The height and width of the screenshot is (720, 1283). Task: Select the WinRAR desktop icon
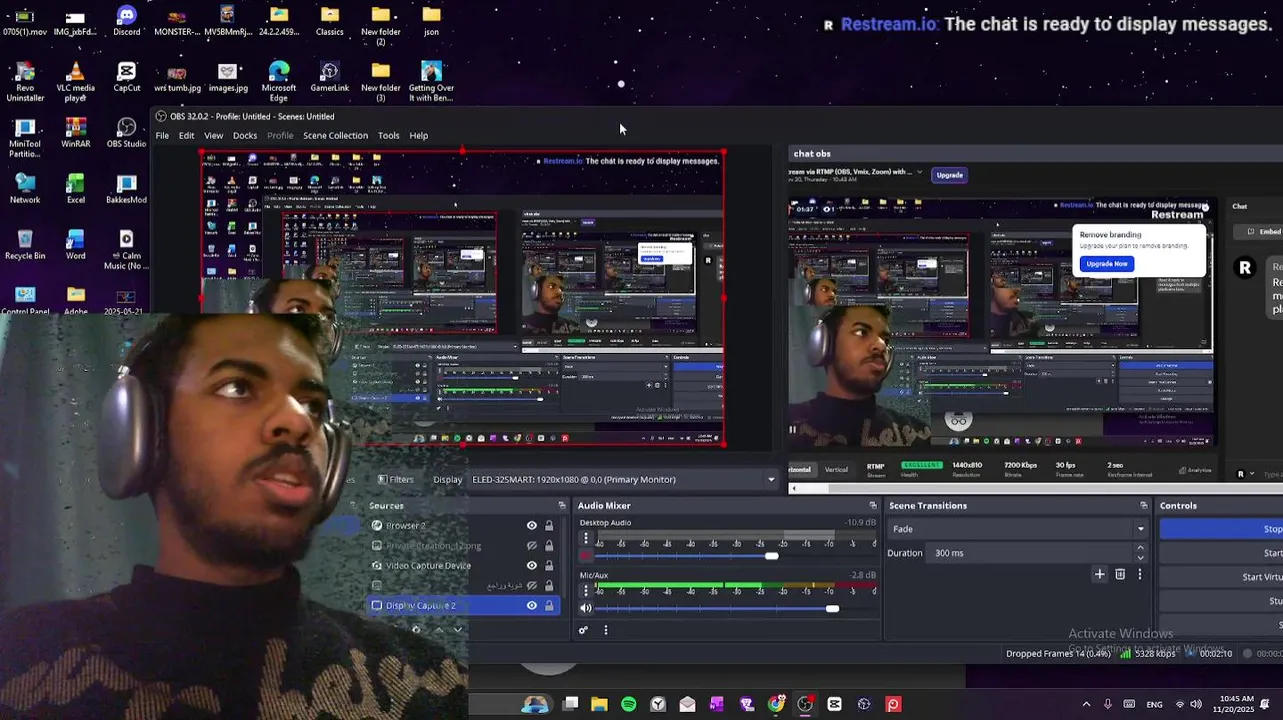[x=76, y=133]
